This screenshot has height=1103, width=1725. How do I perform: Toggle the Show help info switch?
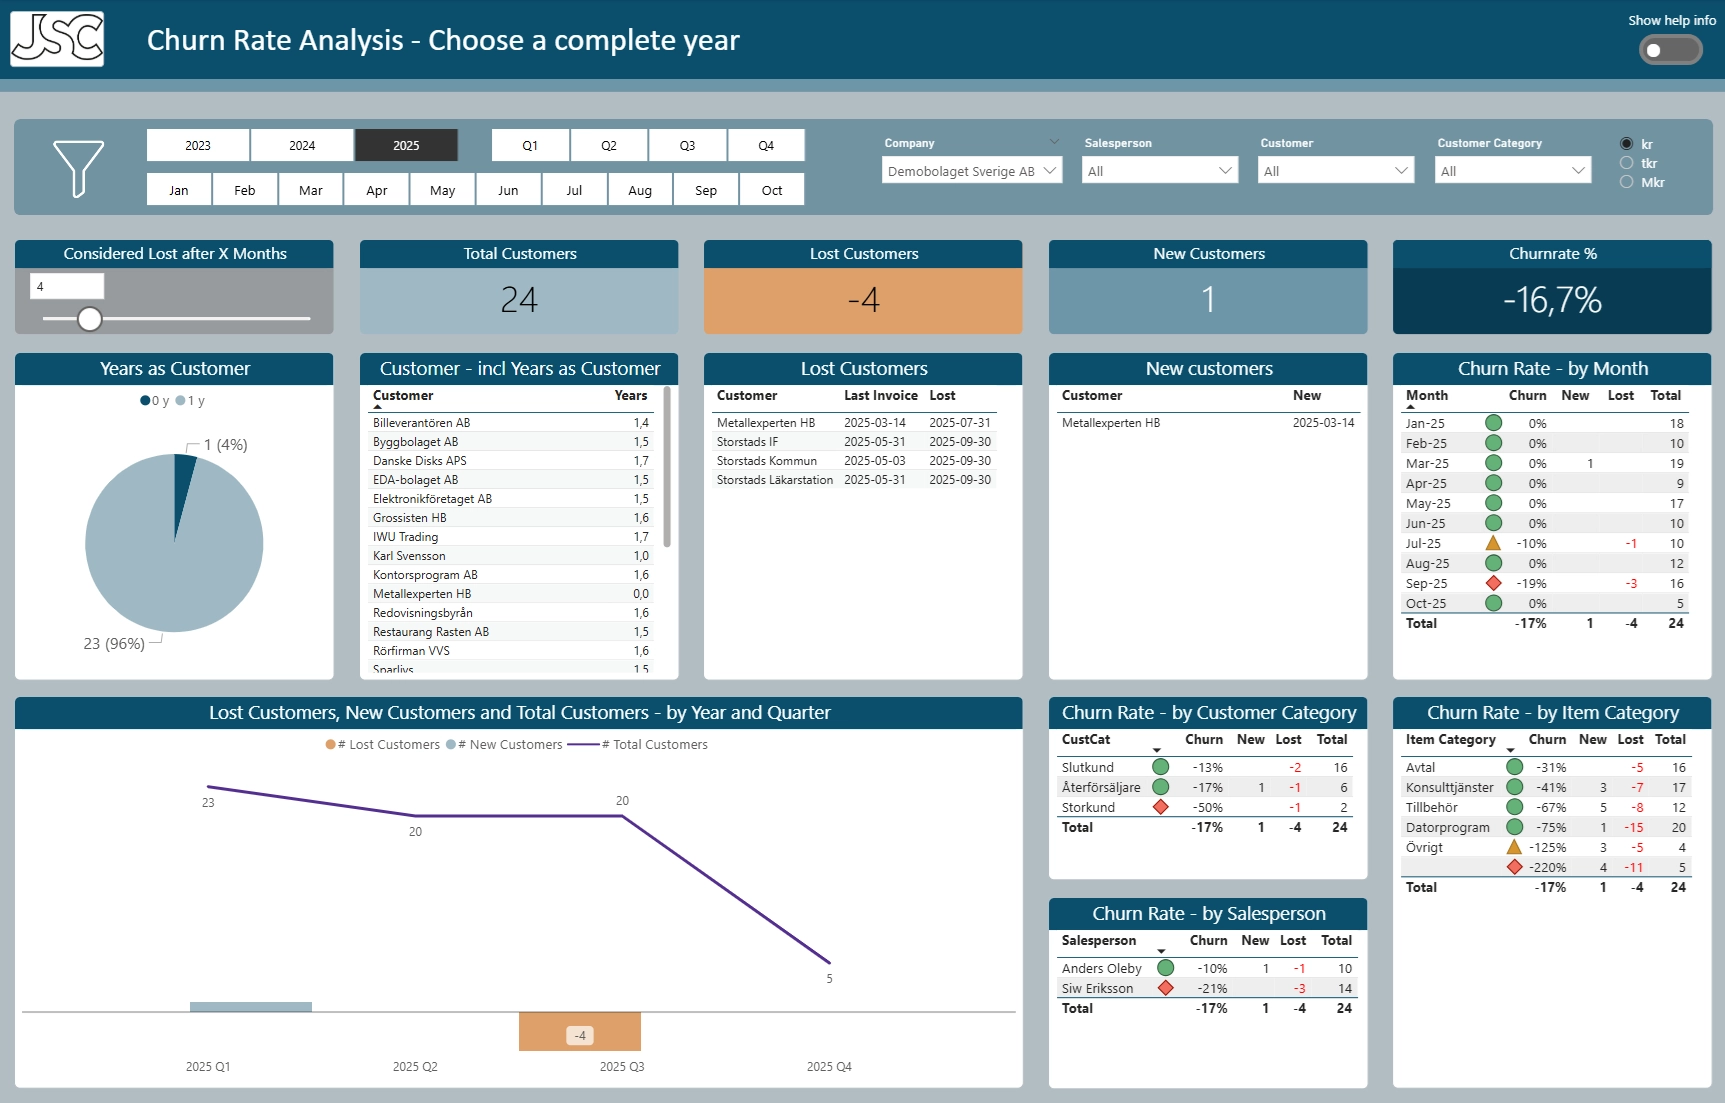(1670, 49)
